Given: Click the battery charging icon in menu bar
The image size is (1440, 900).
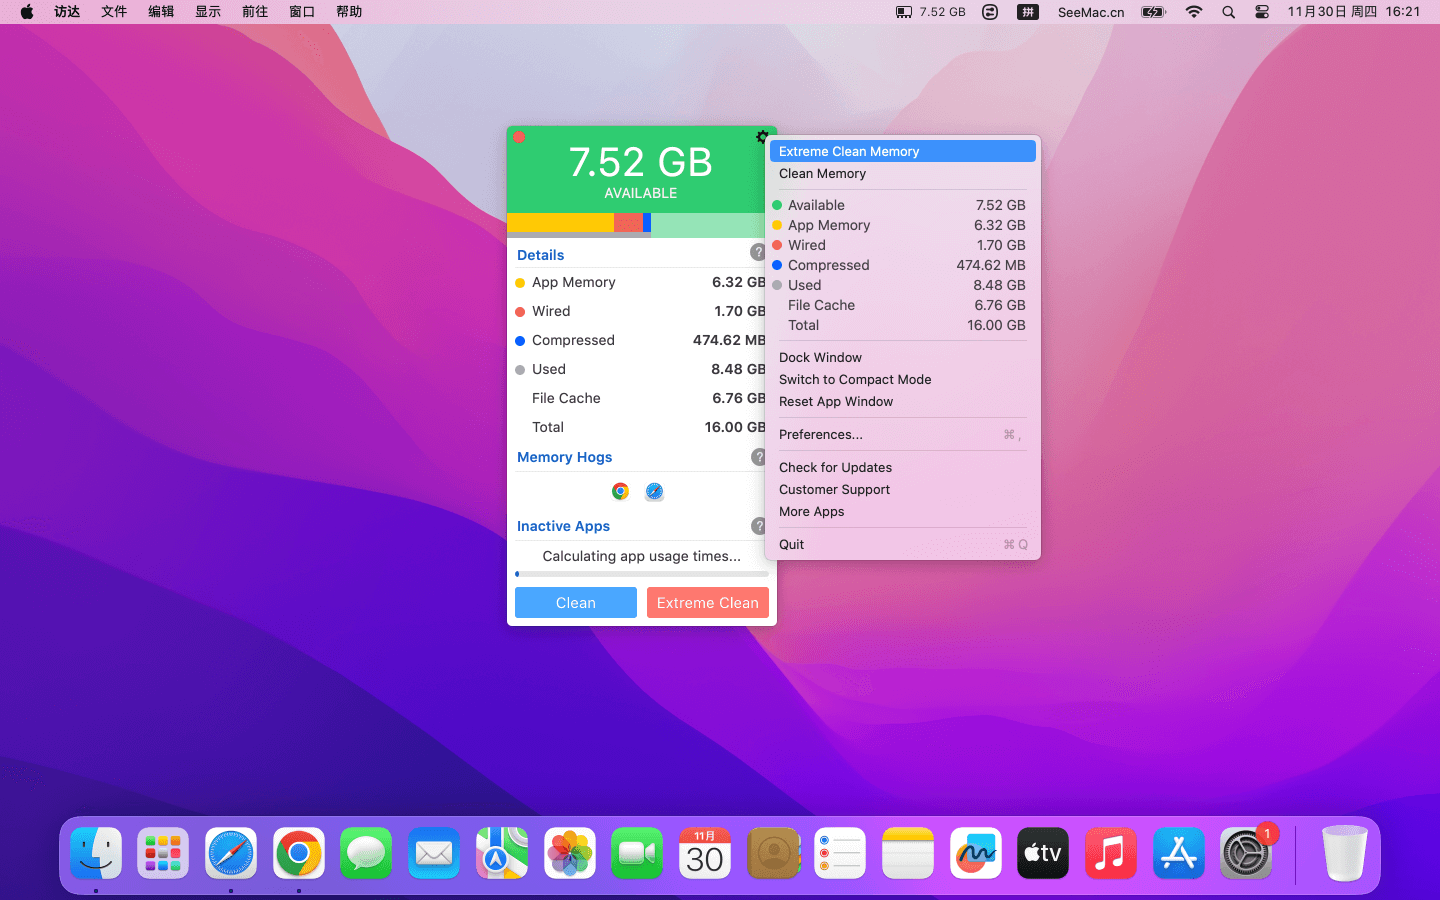Looking at the screenshot, I should pos(1154,12).
